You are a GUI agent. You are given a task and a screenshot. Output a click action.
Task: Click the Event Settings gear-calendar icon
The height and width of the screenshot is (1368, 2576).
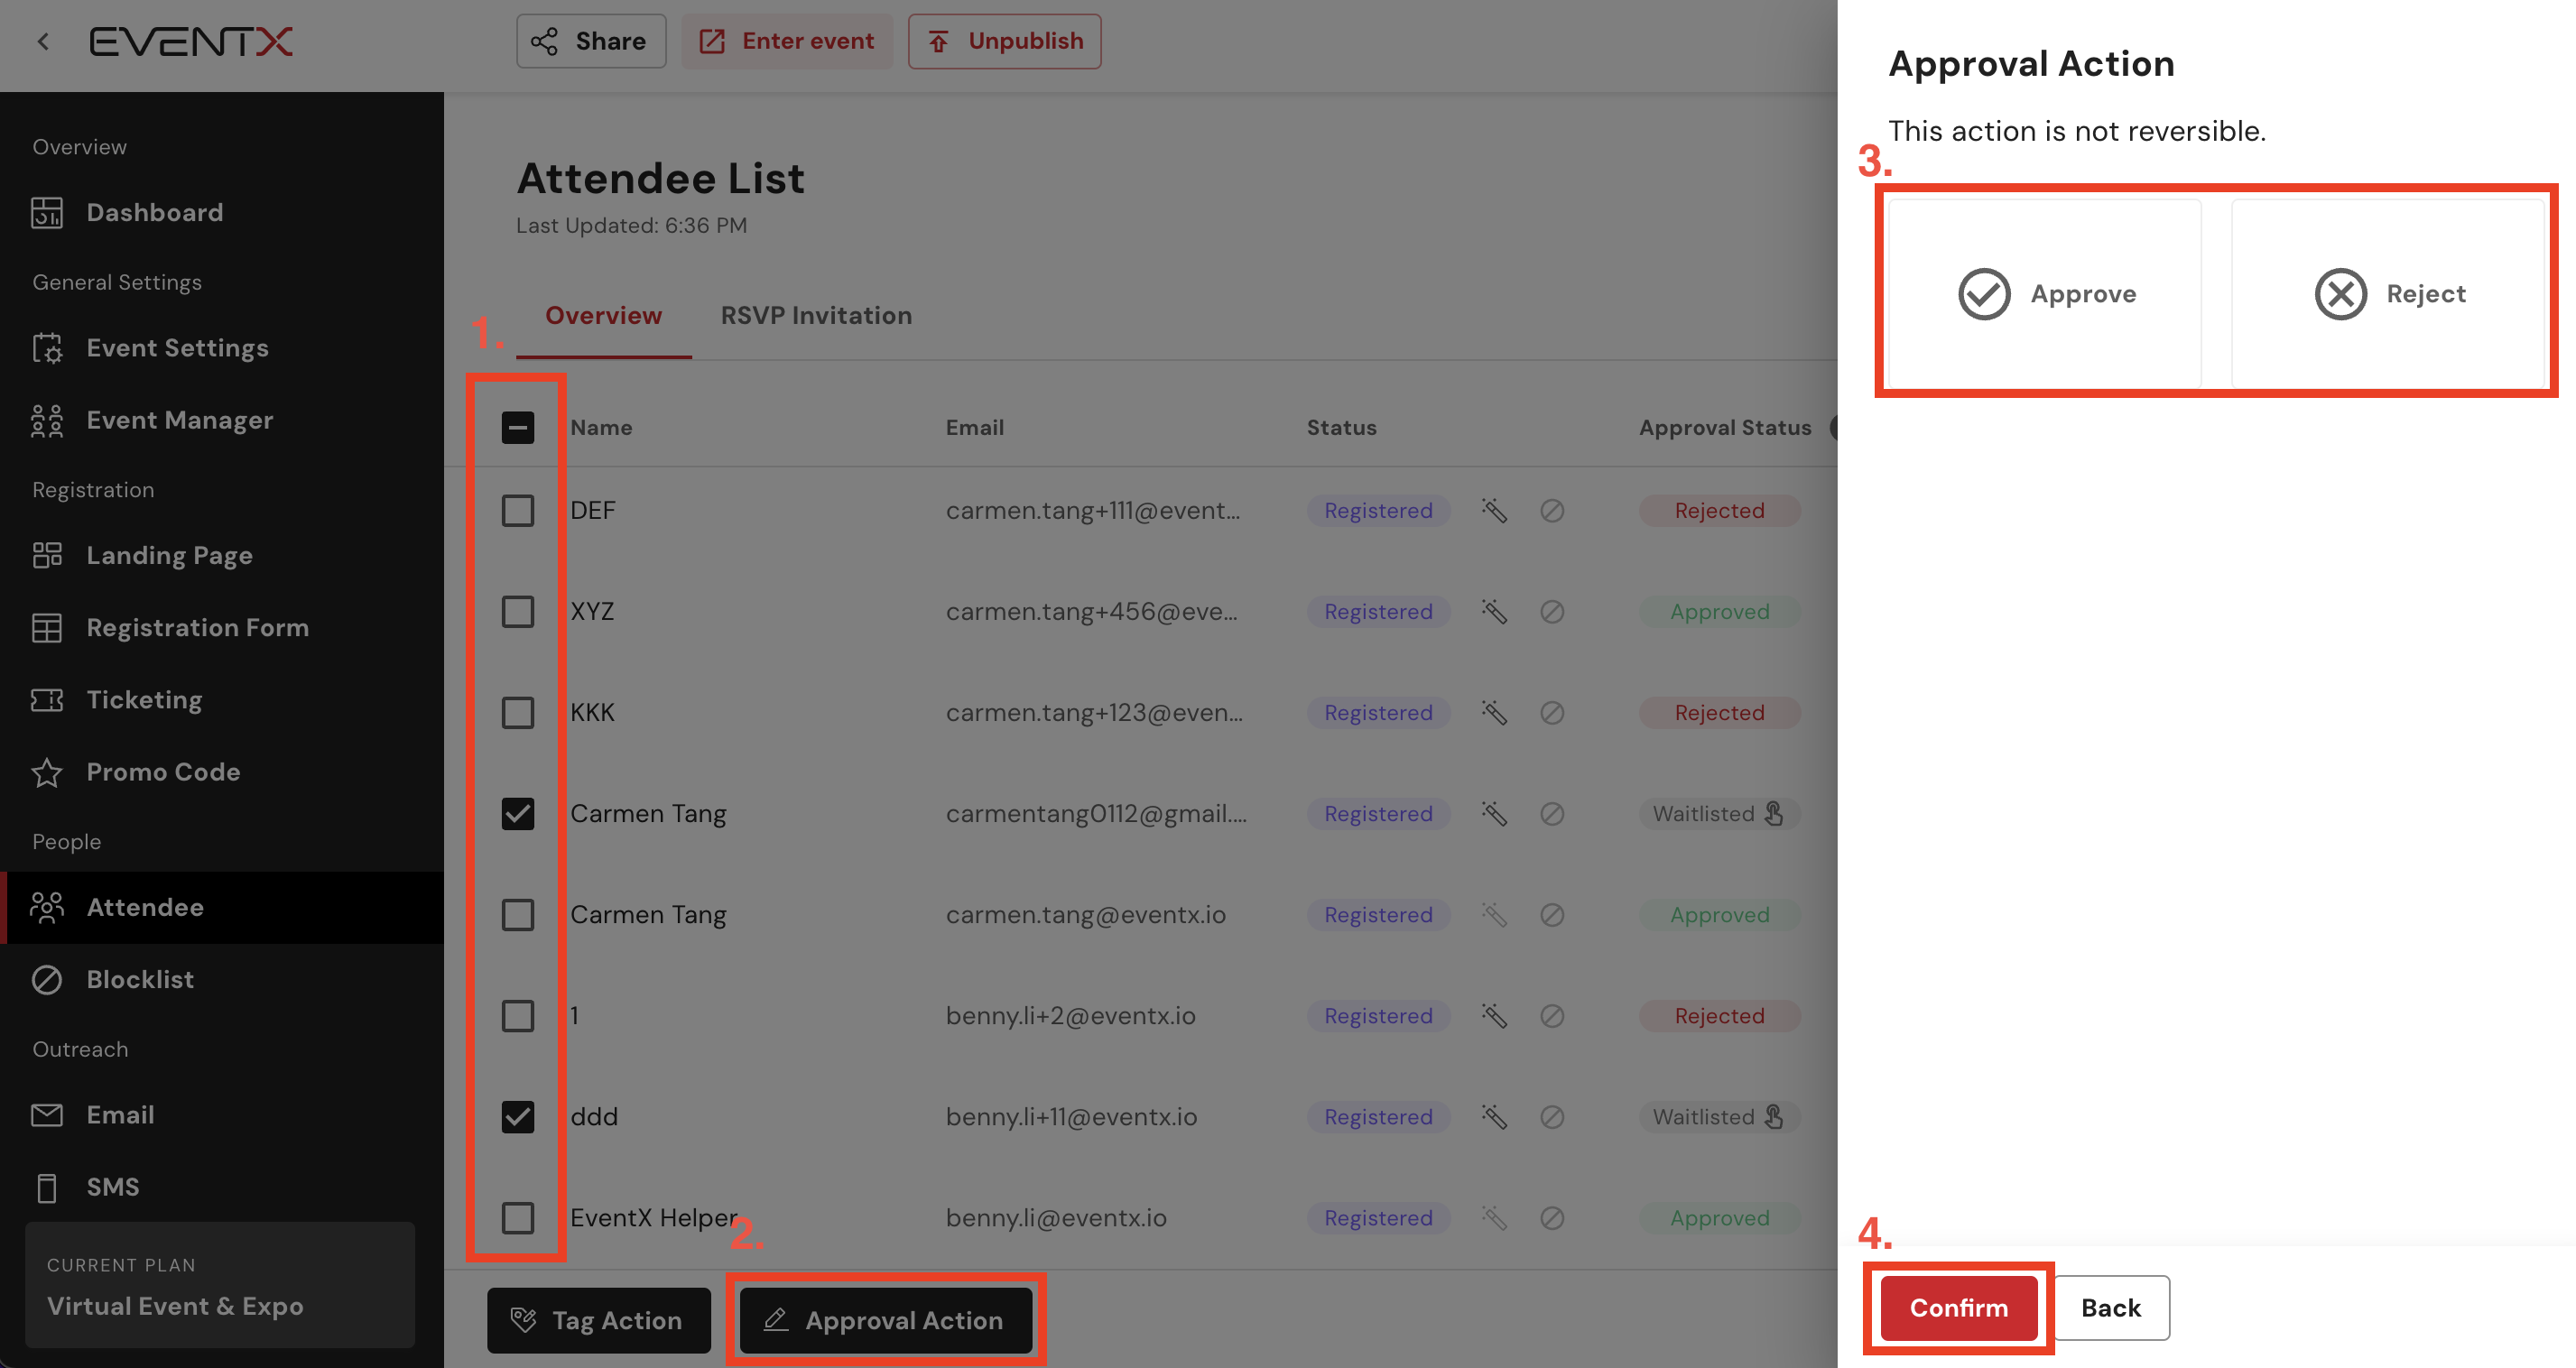[x=47, y=348]
